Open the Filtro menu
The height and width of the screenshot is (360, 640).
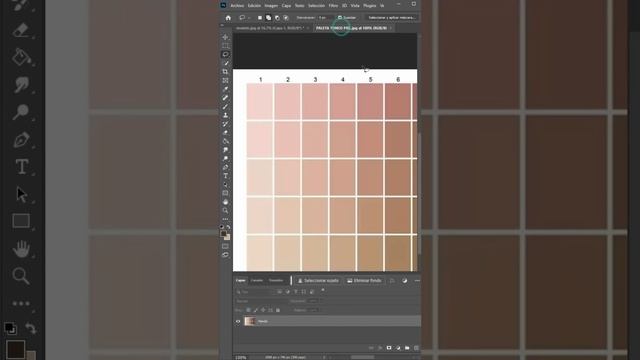point(333,6)
